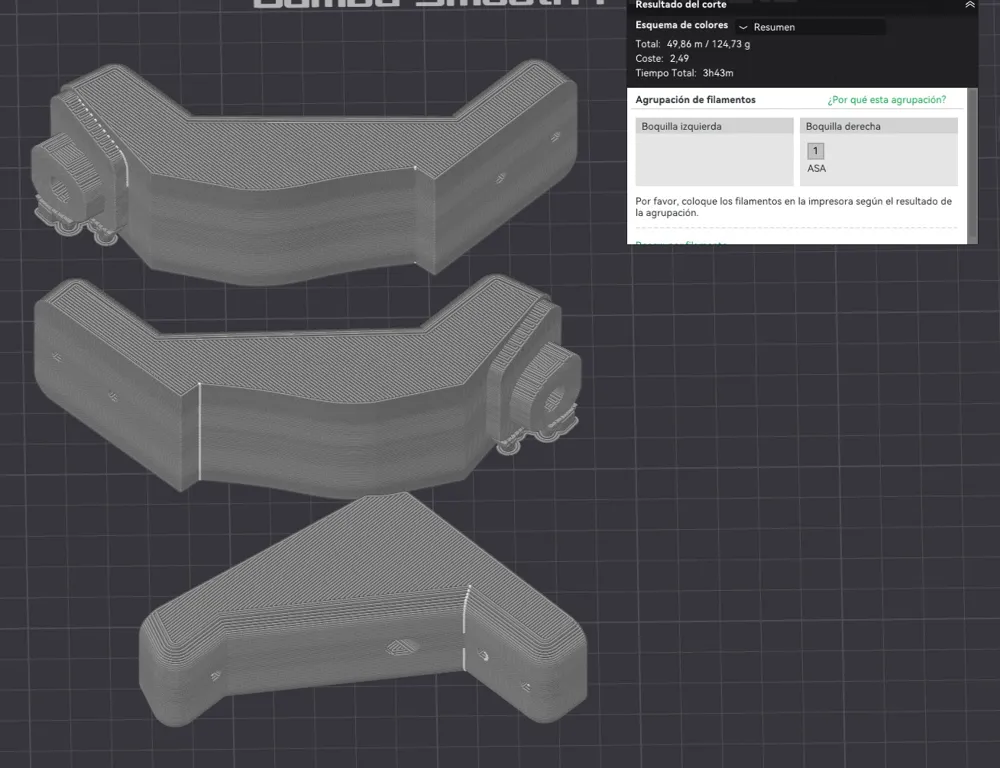1000x768 pixels.
Task: Open the ¿Por qué esta agrupación? link
Action: click(886, 100)
